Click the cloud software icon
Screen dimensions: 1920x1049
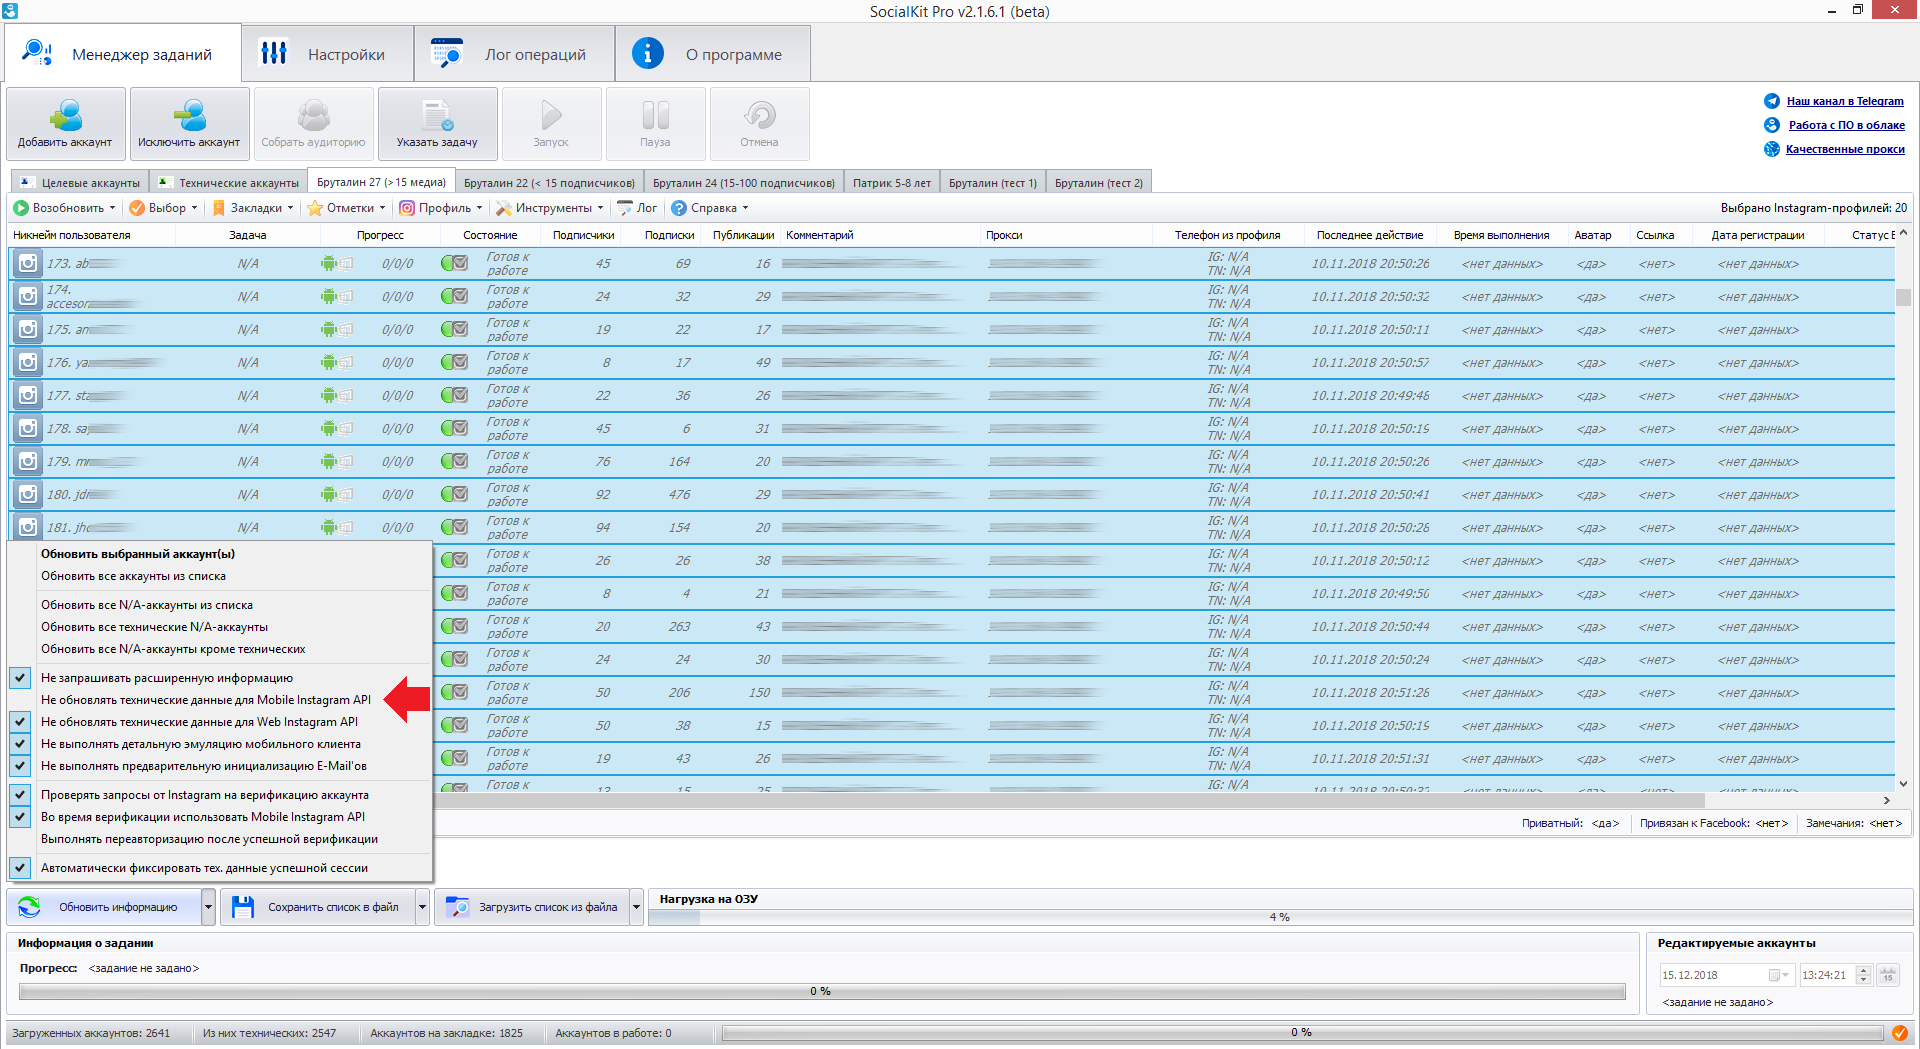1772,125
